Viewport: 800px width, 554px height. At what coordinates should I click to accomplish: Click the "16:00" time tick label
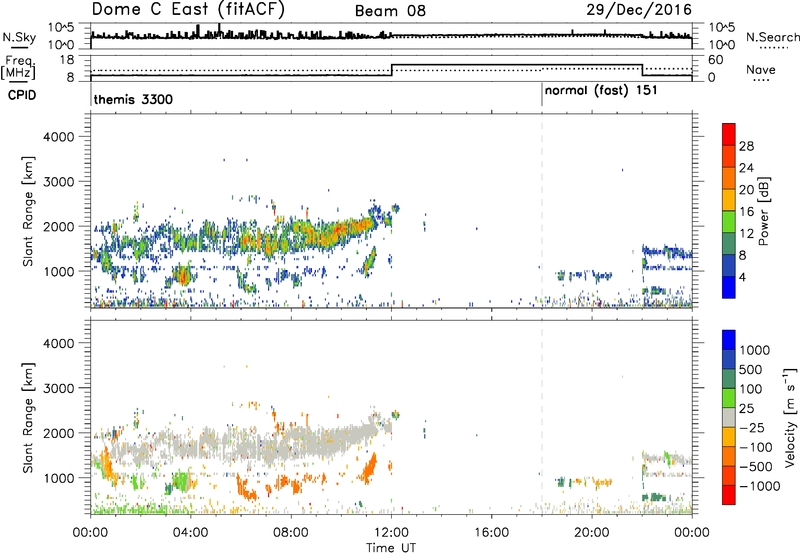[491, 533]
